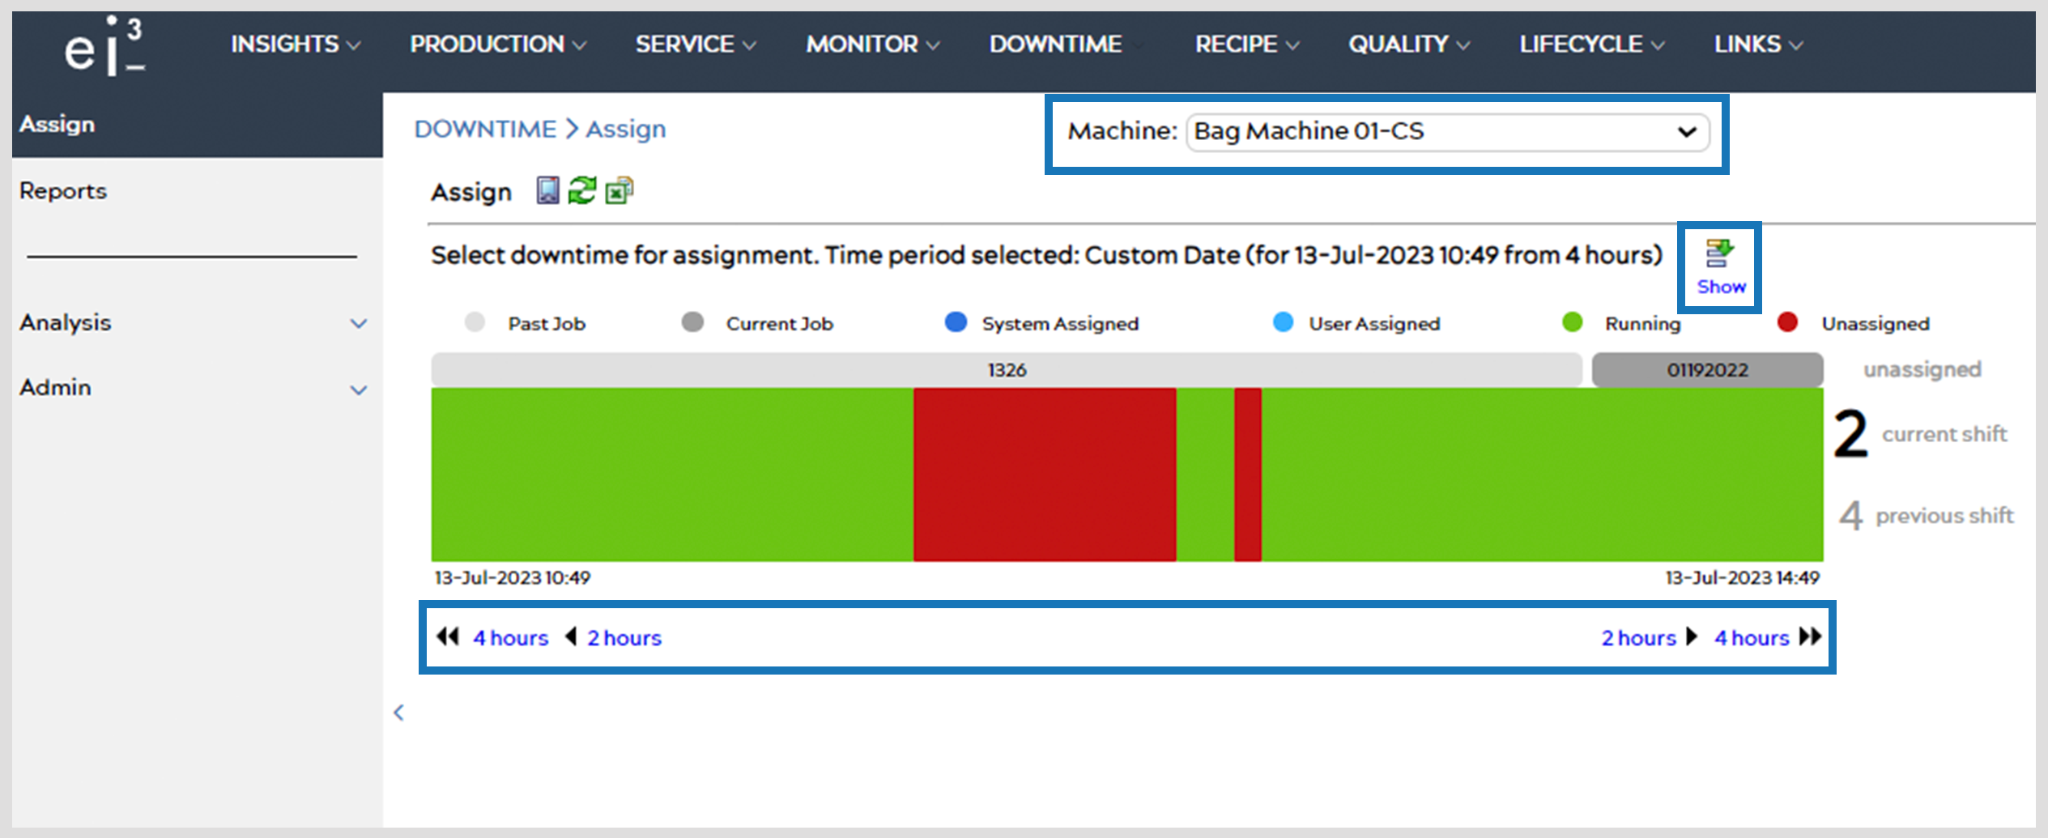Click the past job bar 1326
Screen dimensions: 2048x838
click(1007, 370)
